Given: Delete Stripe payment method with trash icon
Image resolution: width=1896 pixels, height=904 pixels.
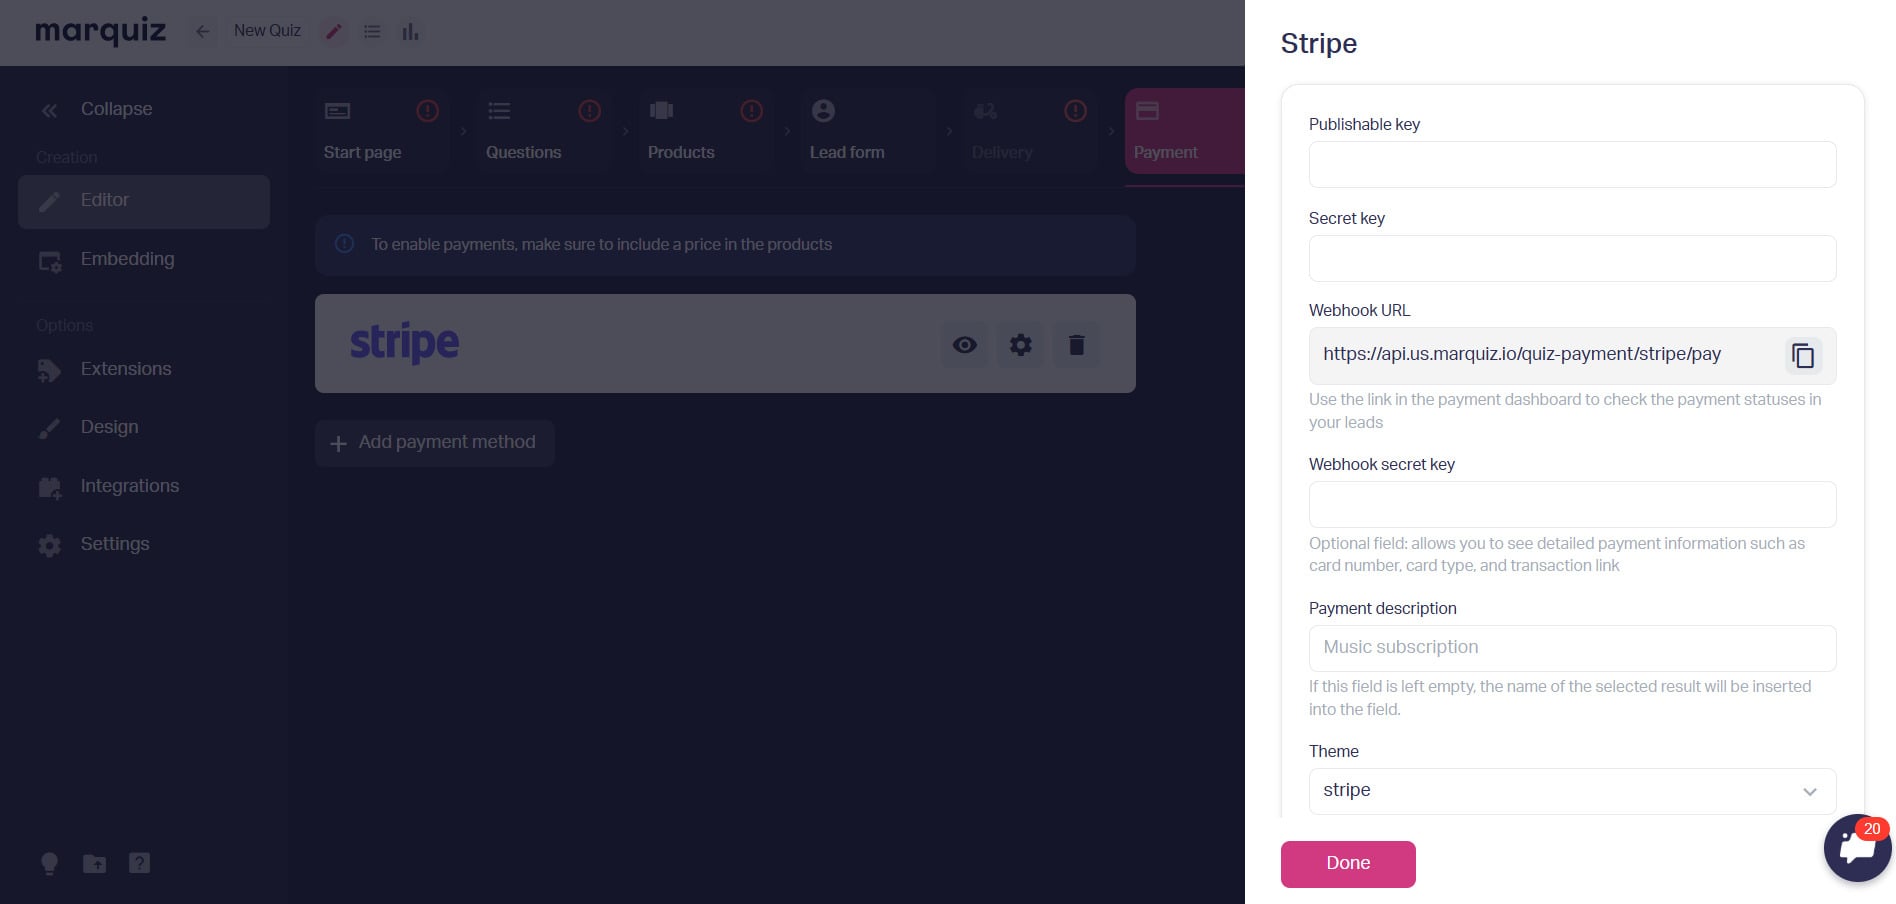Looking at the screenshot, I should pos(1077,345).
